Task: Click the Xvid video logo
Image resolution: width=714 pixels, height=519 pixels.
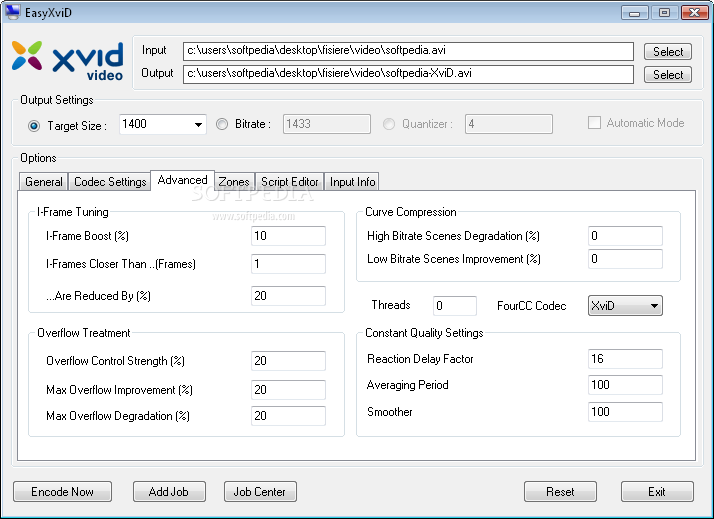Action: [x=67, y=61]
